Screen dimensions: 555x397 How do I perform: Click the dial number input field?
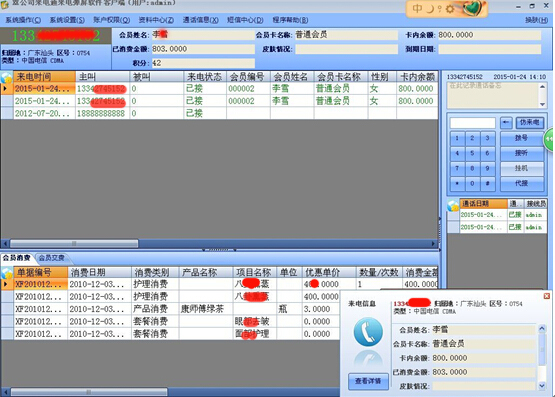point(473,123)
